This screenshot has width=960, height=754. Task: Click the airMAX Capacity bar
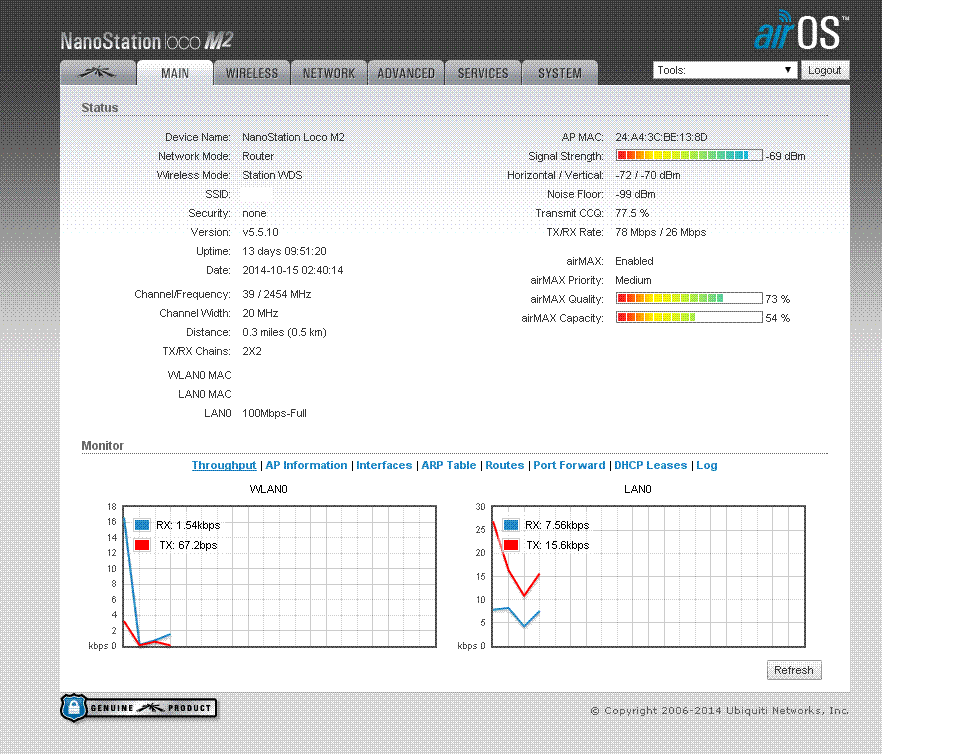tap(689, 318)
